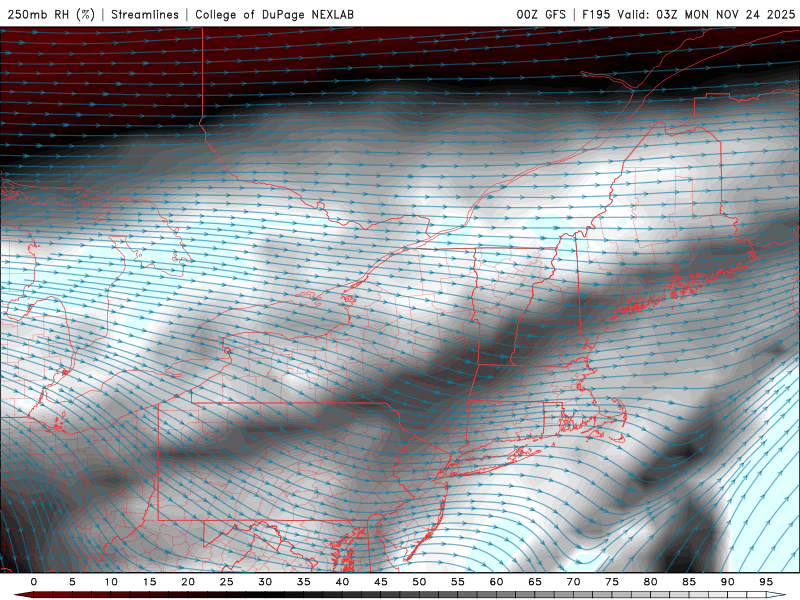Screen dimensions: 800x600
Task: Click the colorbar value "85"
Action: [x=689, y=582]
